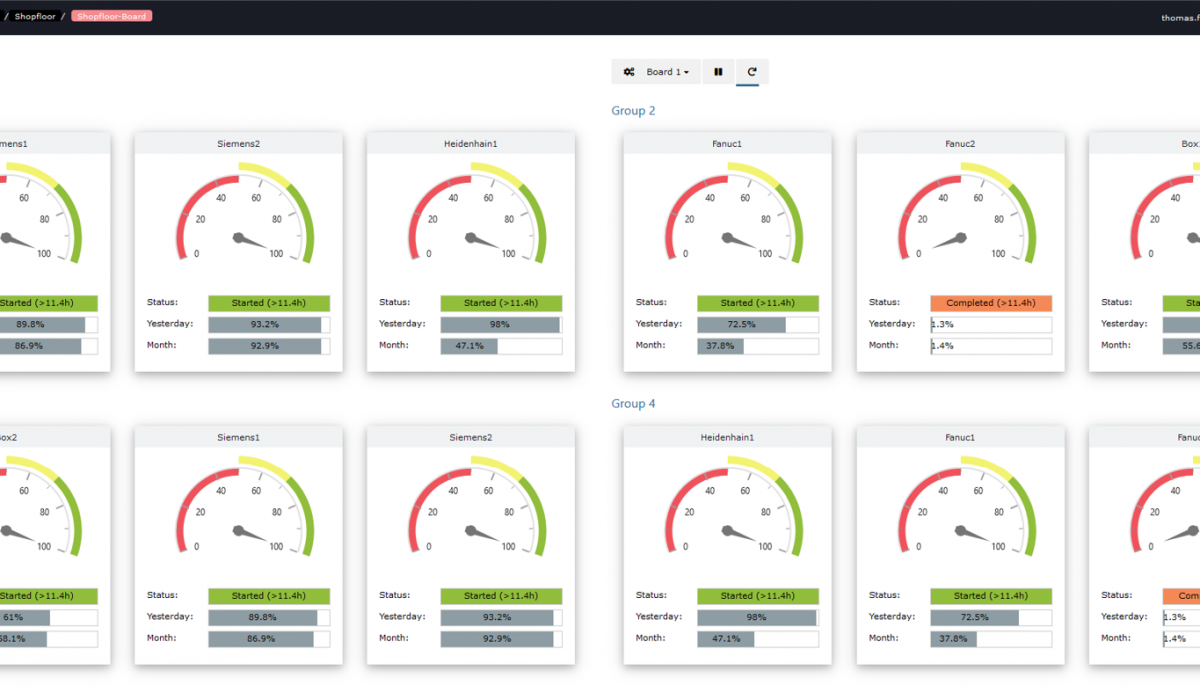Reload the board with the refresh icon
This screenshot has height=700, width=1200.
tap(752, 72)
